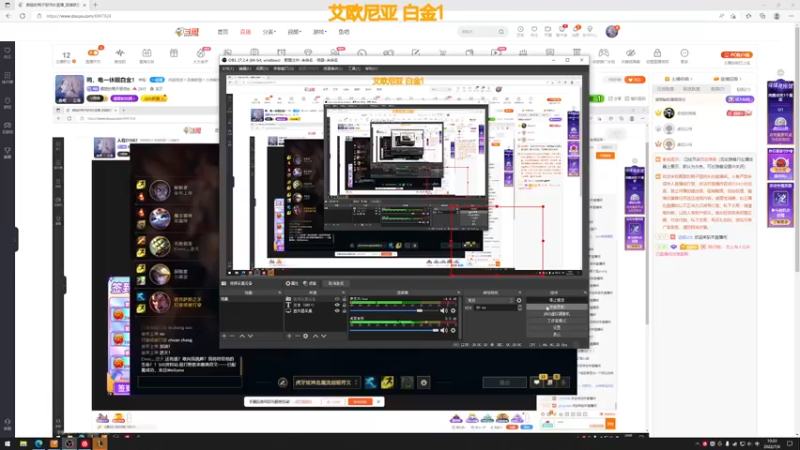Select the display capture source row

point(315,311)
